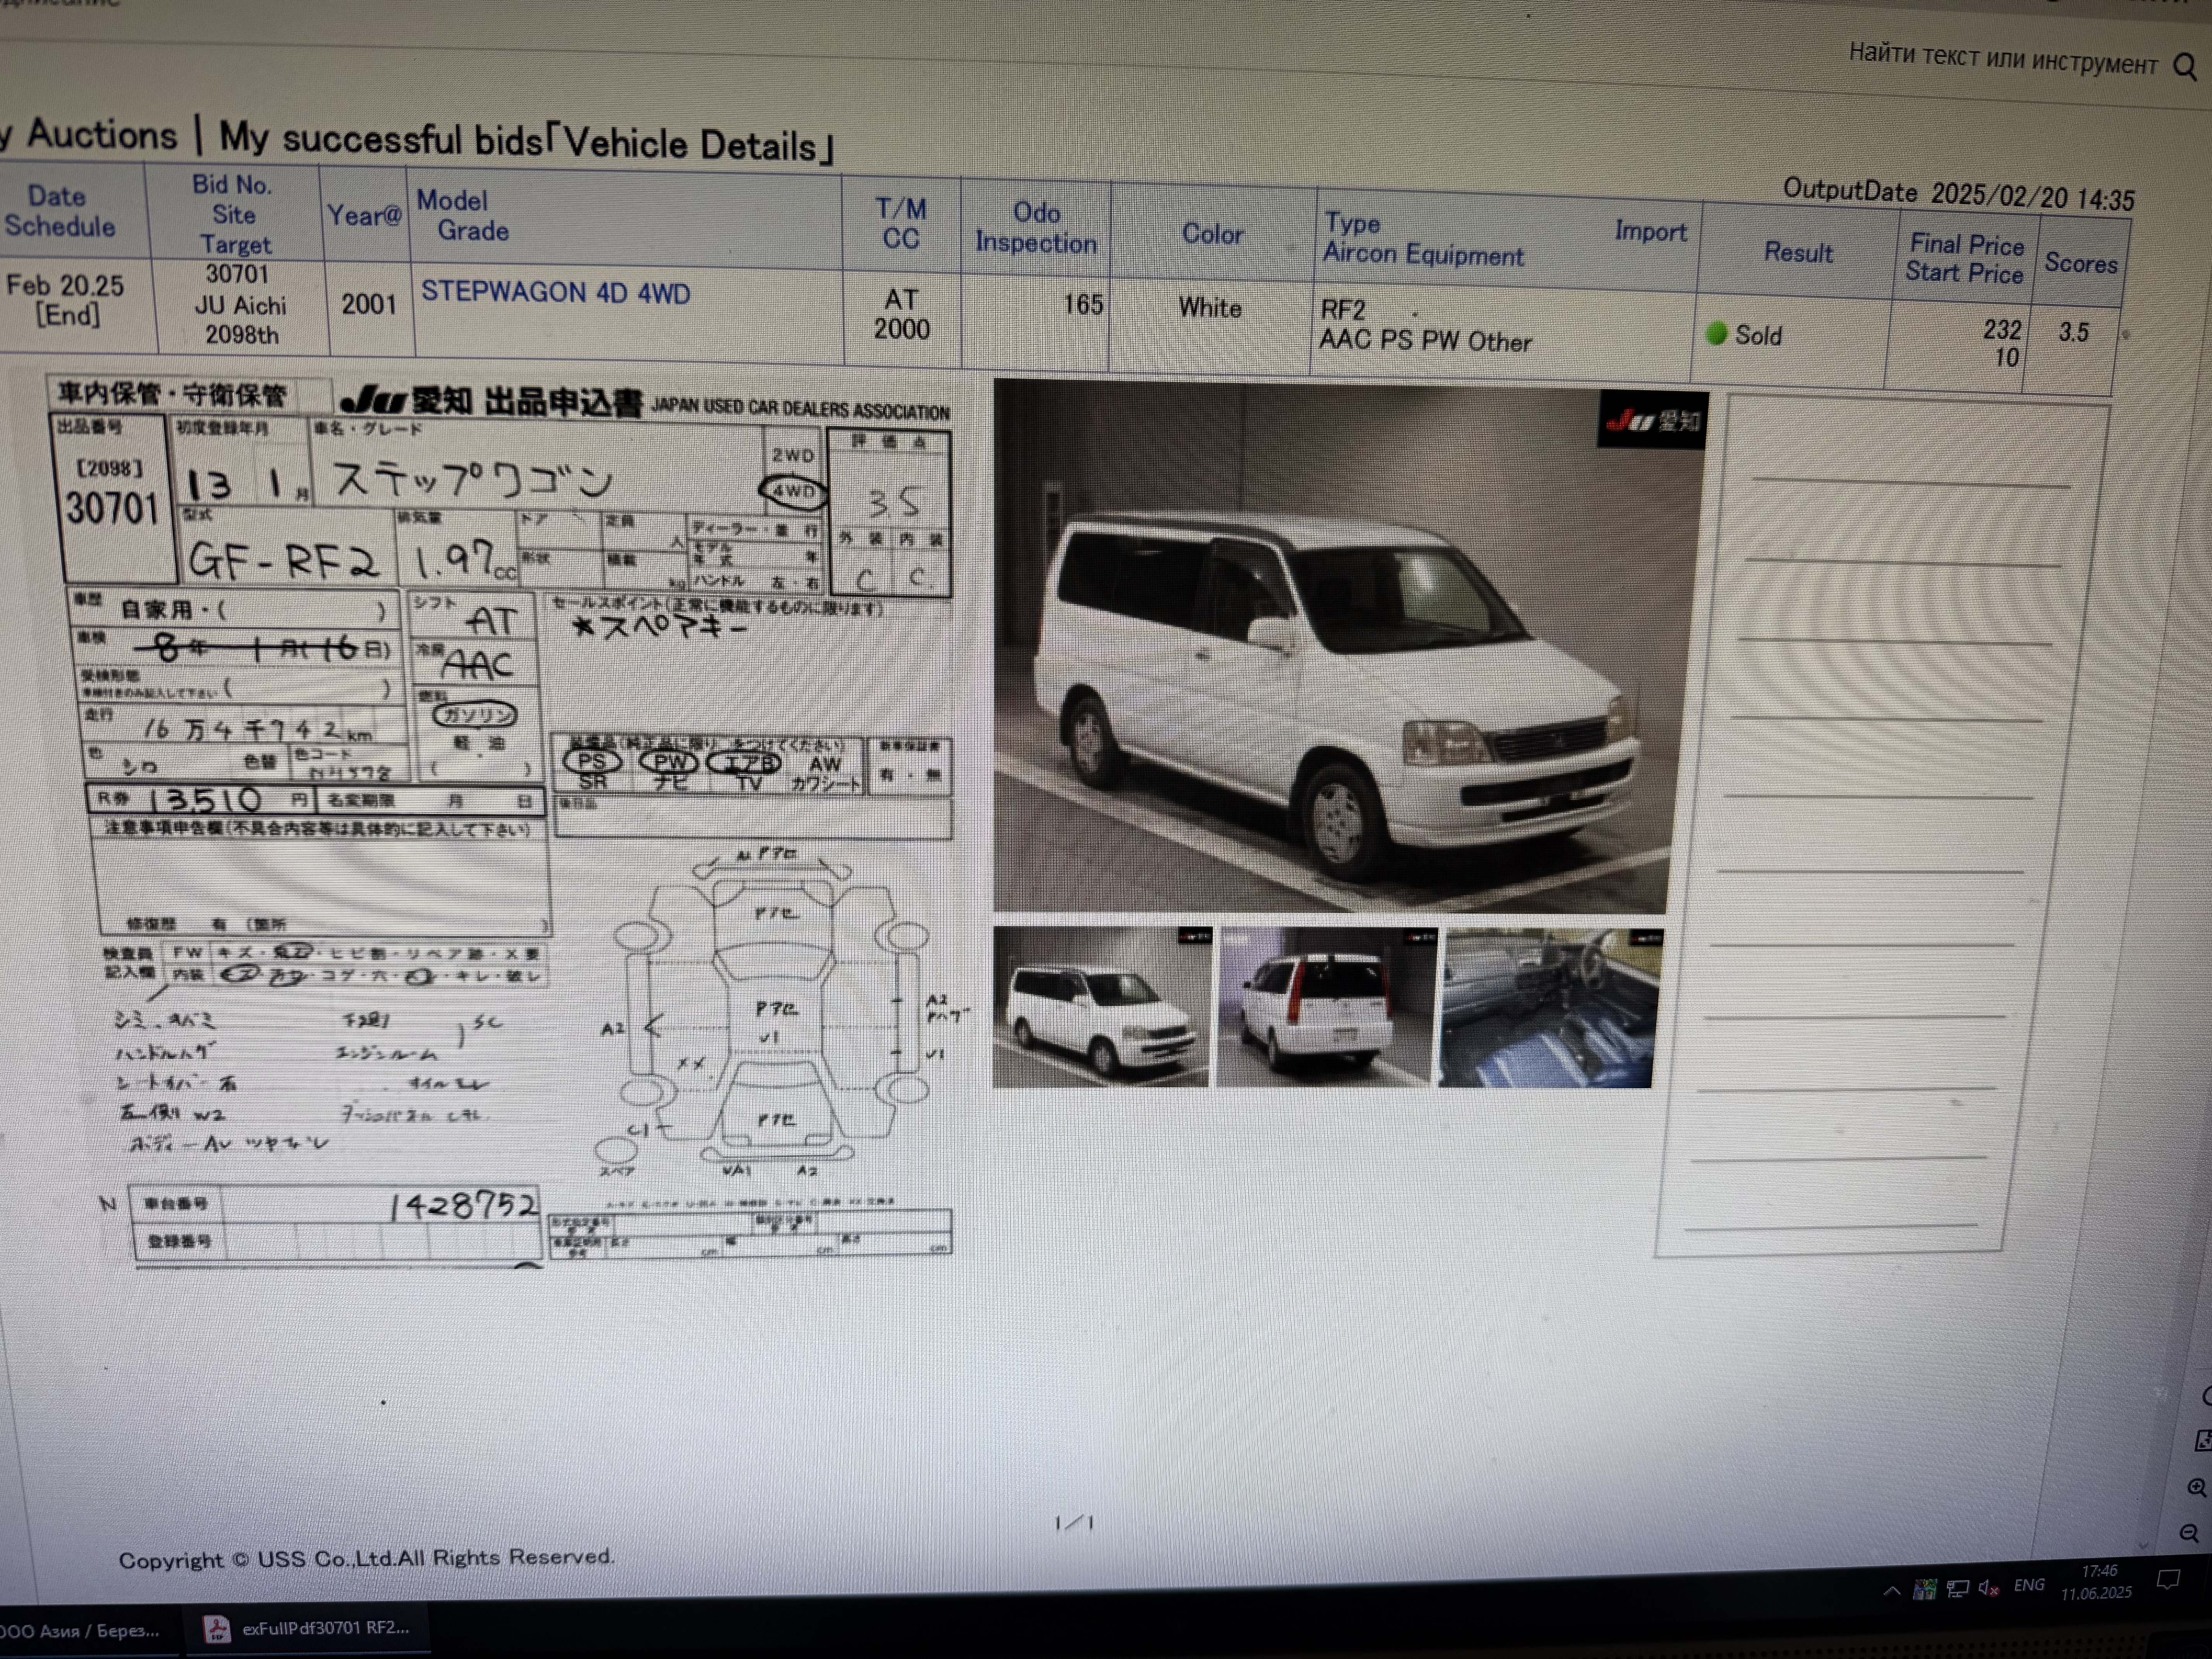Change the ENG input language

(2029, 1585)
